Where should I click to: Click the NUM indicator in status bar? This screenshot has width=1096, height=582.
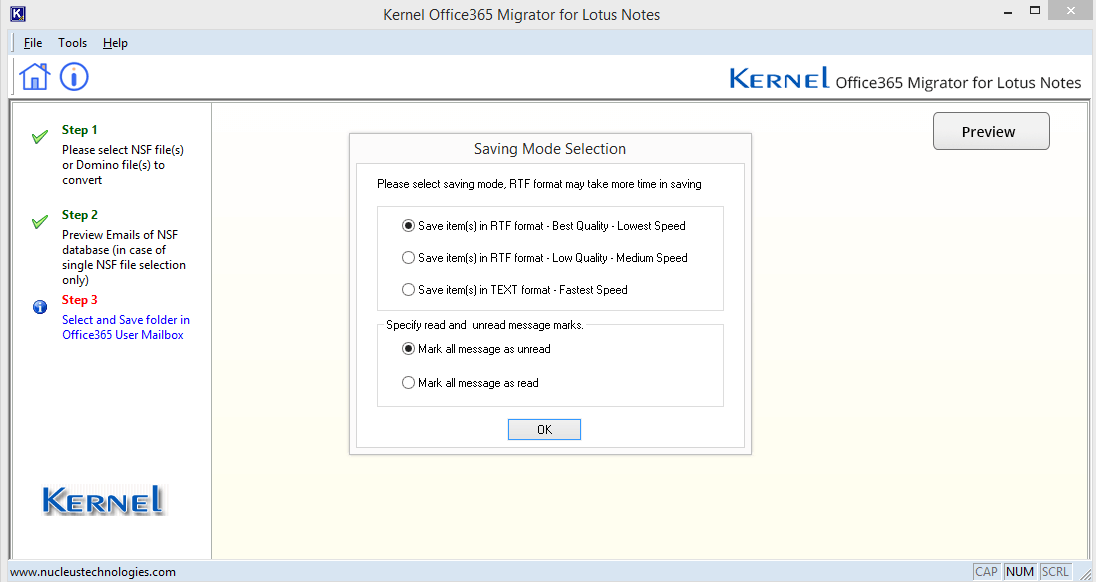click(1020, 572)
